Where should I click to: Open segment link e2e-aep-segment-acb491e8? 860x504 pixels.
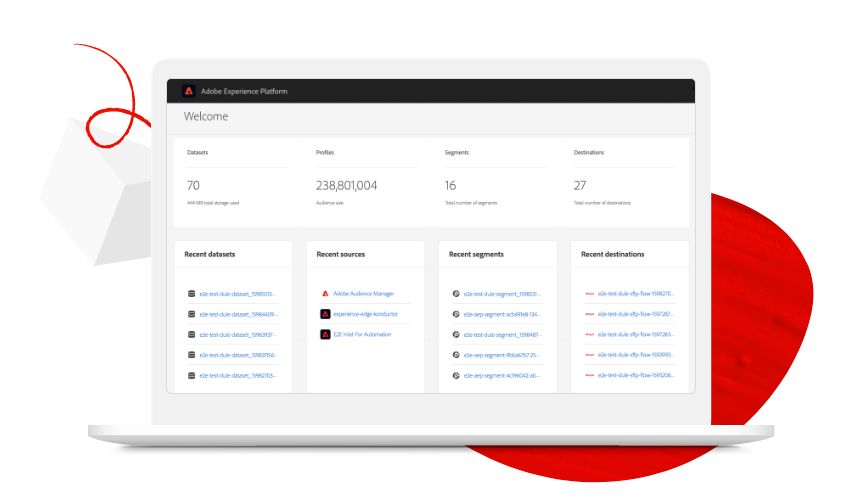(502, 314)
